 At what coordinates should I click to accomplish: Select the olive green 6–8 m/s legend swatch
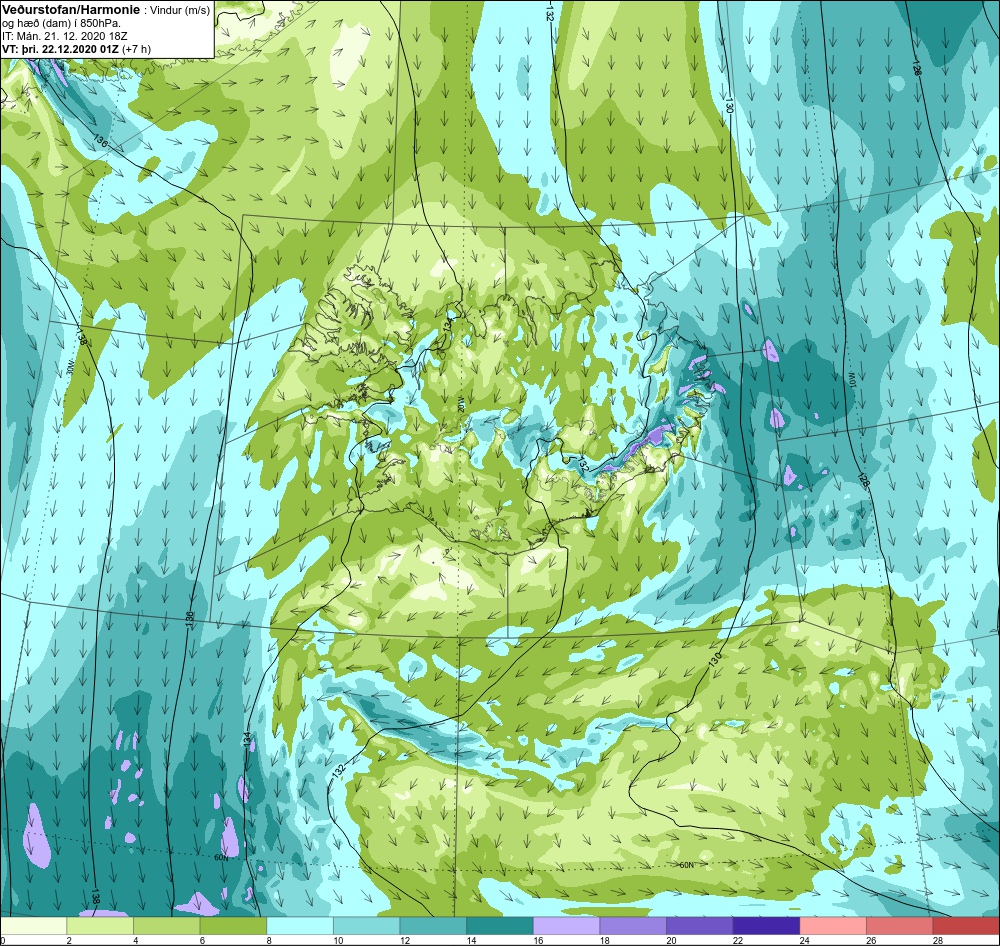(233, 926)
